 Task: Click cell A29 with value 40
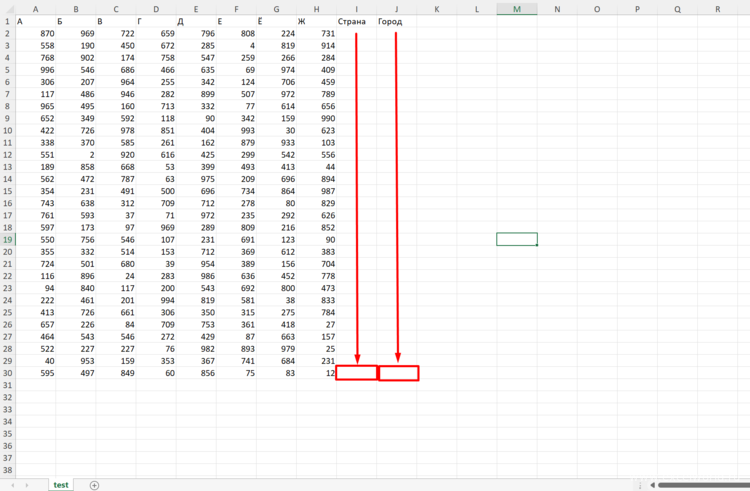(35, 361)
